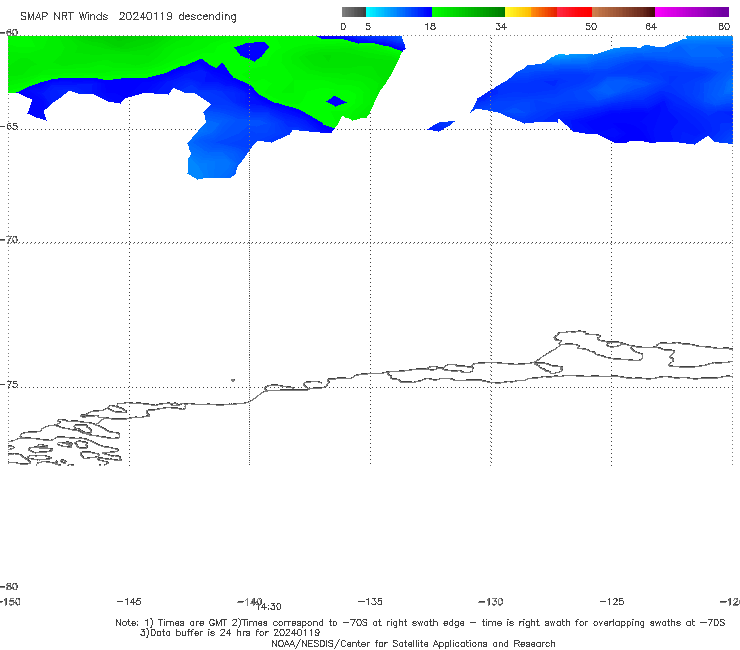This screenshot has width=740, height=650.
Task: Click the '-70' latitude axis label
Action: tap(9, 240)
